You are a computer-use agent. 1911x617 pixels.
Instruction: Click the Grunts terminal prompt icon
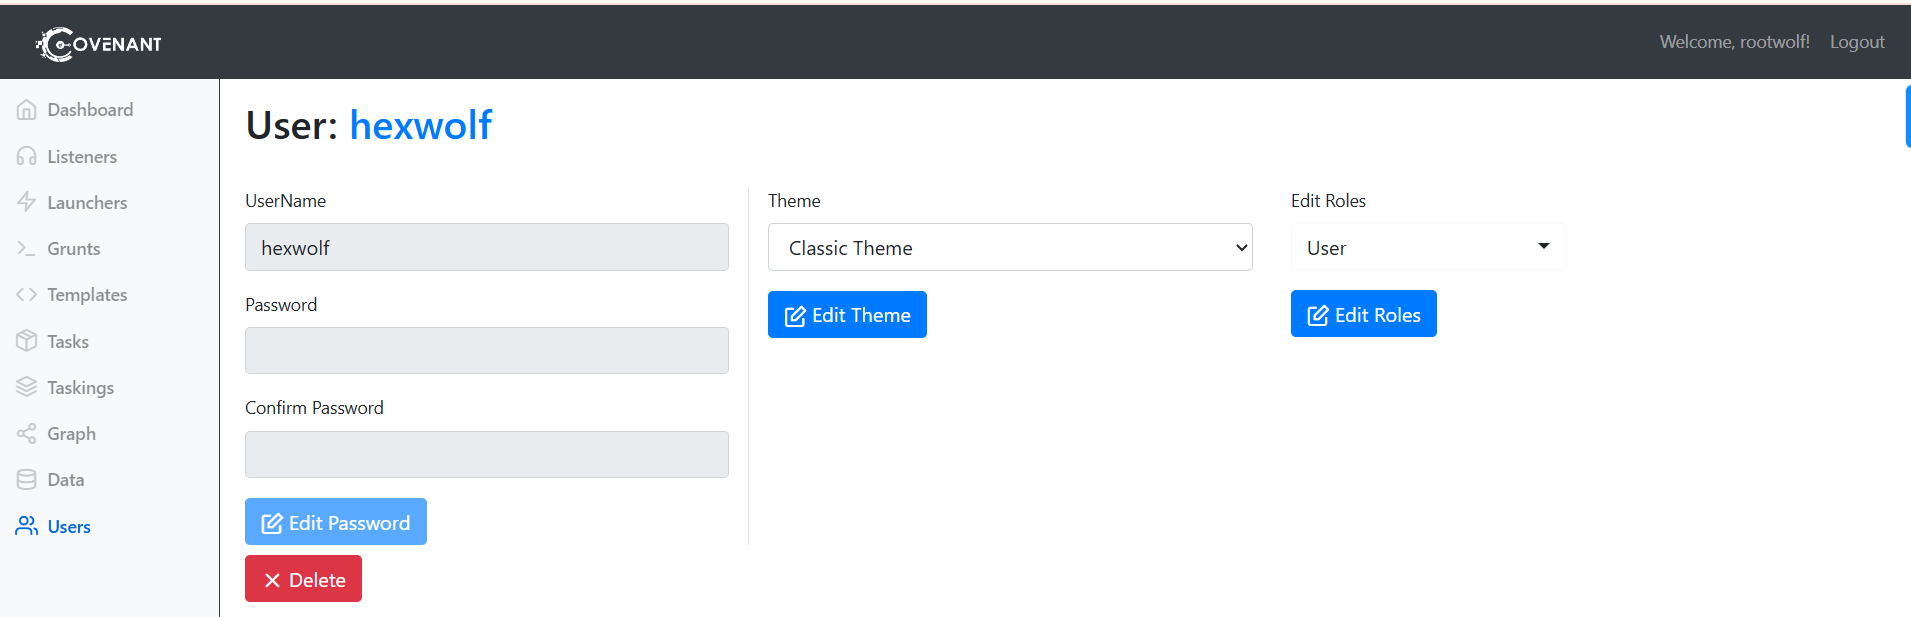[x=27, y=248]
